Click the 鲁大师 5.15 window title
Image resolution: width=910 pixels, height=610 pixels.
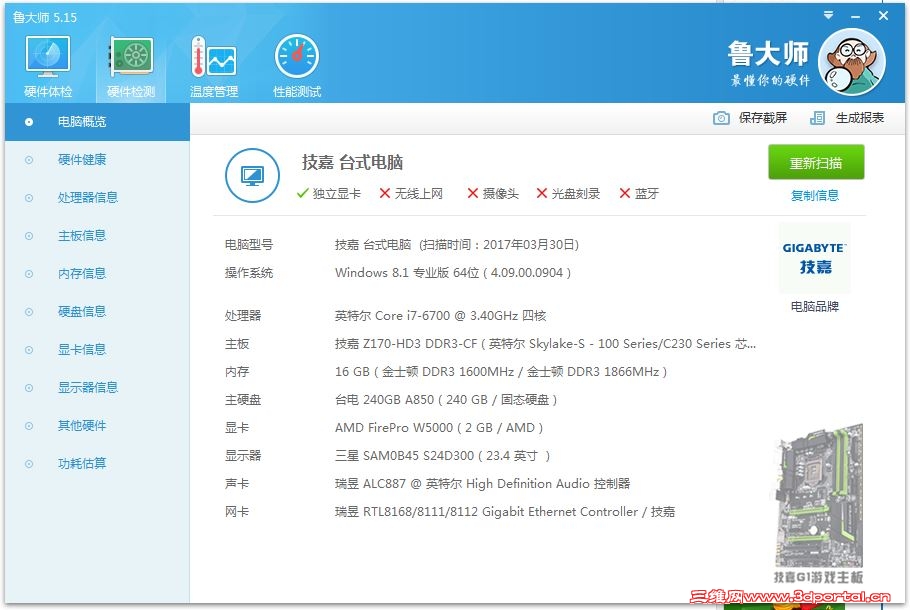[45, 17]
